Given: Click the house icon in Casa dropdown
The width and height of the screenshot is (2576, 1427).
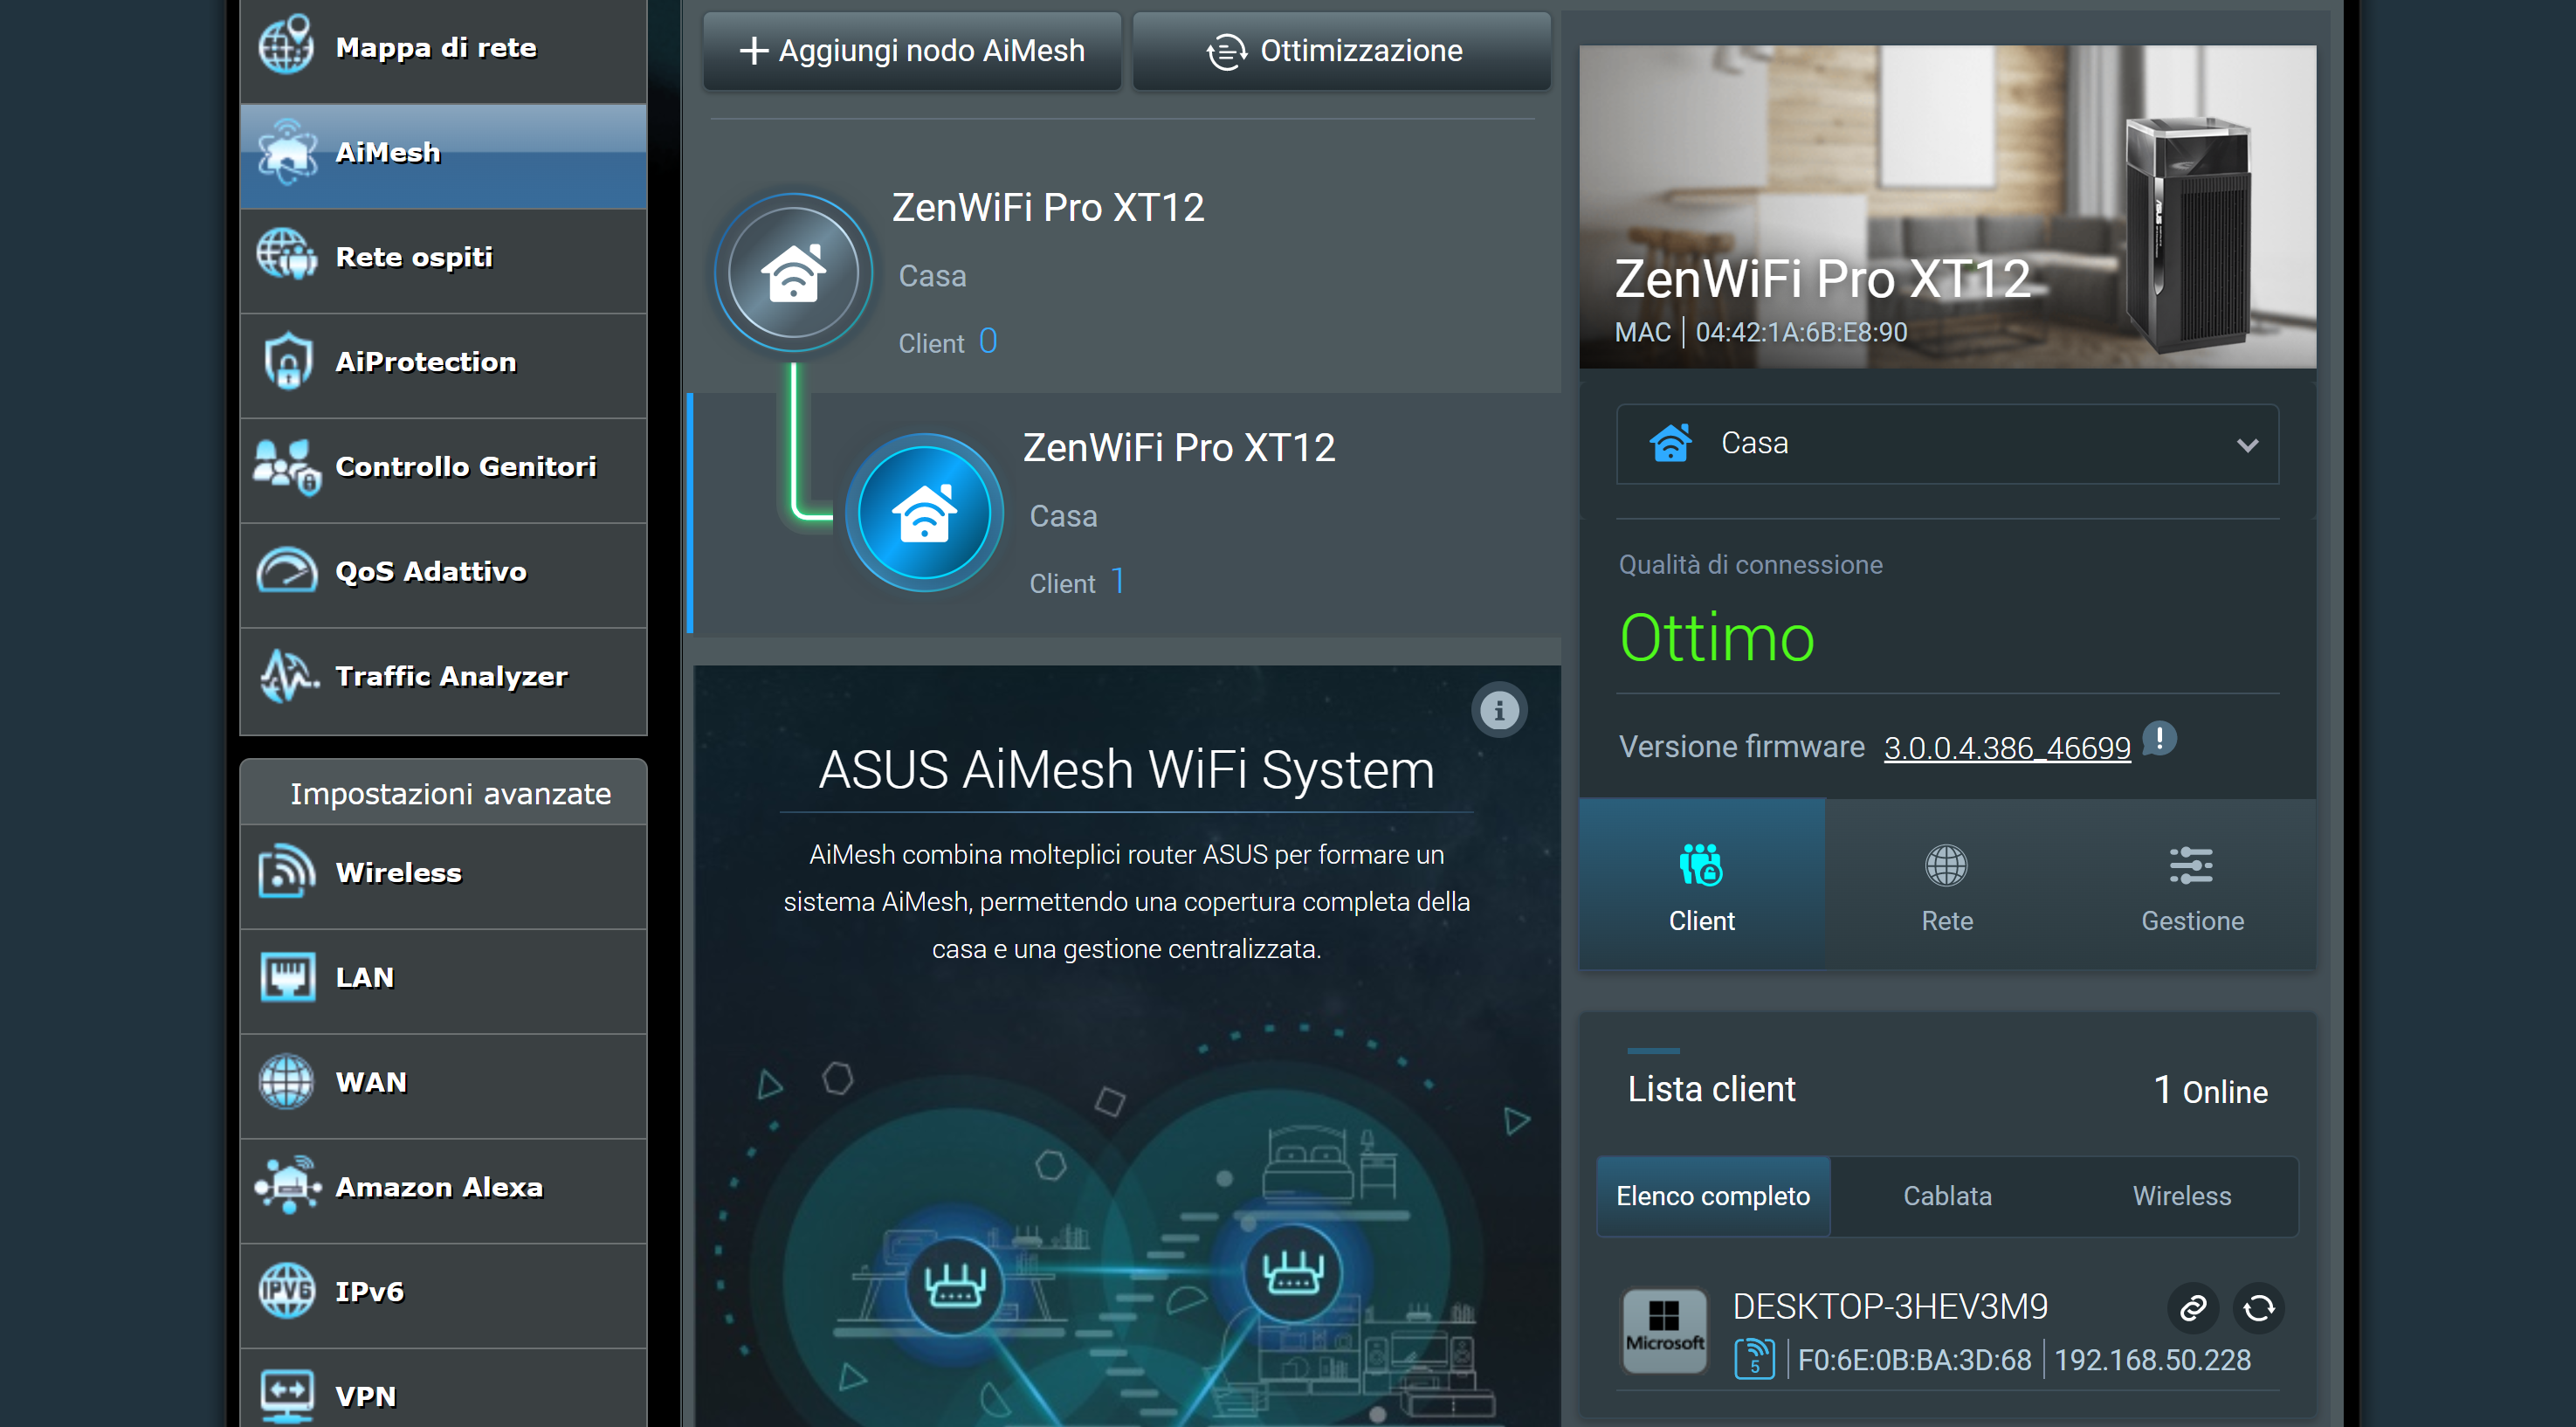Looking at the screenshot, I should click(x=1671, y=442).
